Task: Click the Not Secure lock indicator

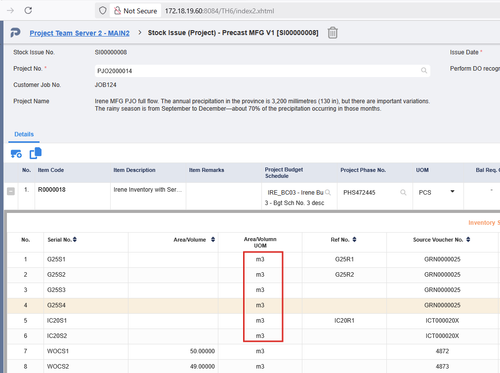Action: coord(135,11)
